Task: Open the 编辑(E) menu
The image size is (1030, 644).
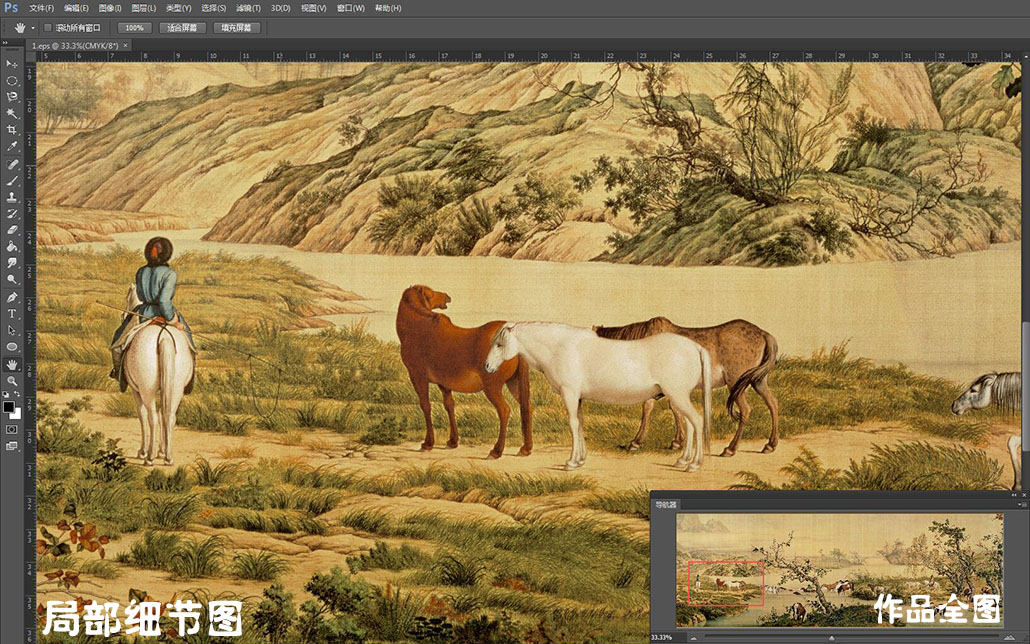Action: click(76, 9)
